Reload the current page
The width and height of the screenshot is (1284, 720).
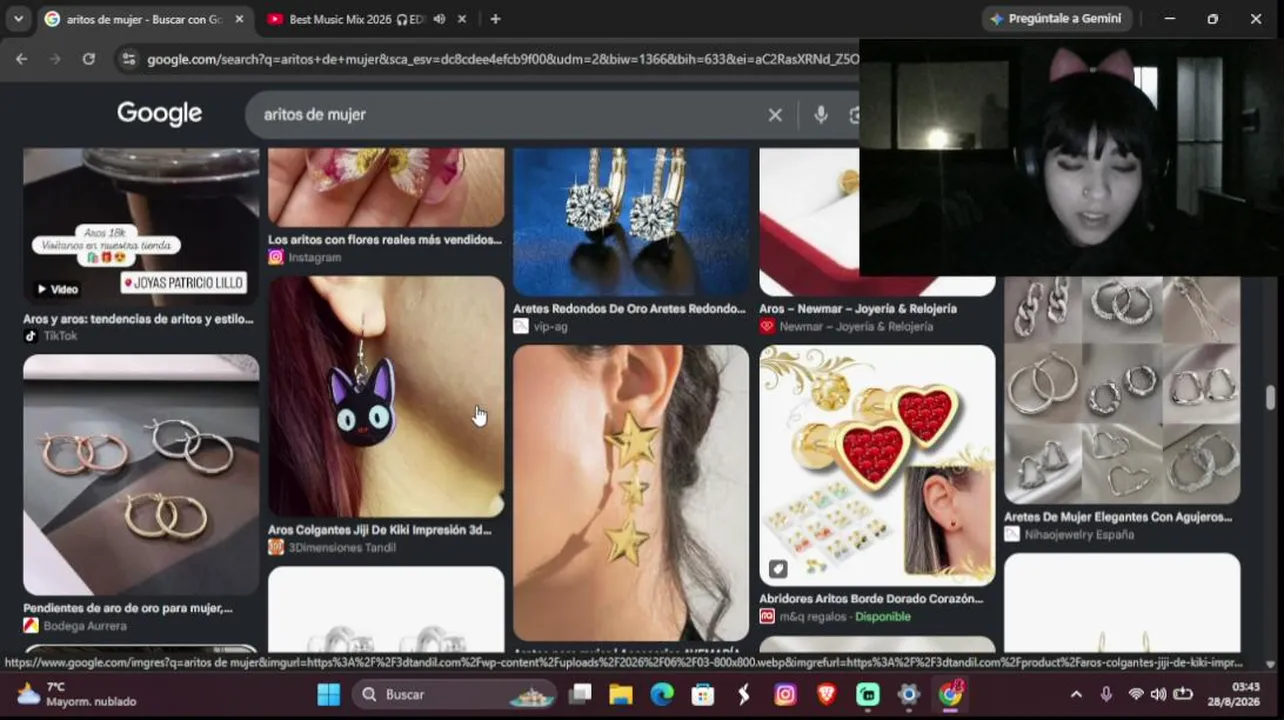(88, 59)
